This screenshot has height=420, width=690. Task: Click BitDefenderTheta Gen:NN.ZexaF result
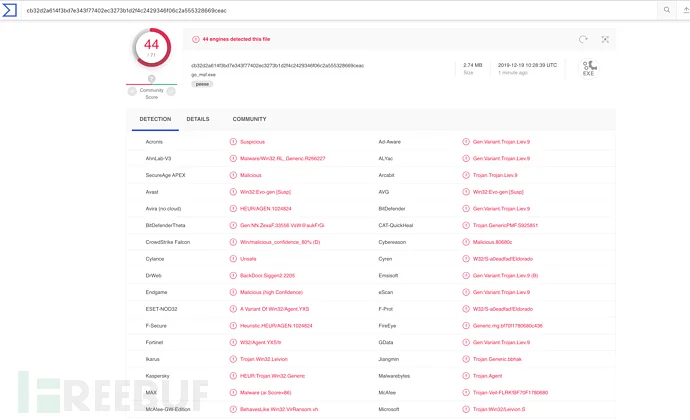282,225
